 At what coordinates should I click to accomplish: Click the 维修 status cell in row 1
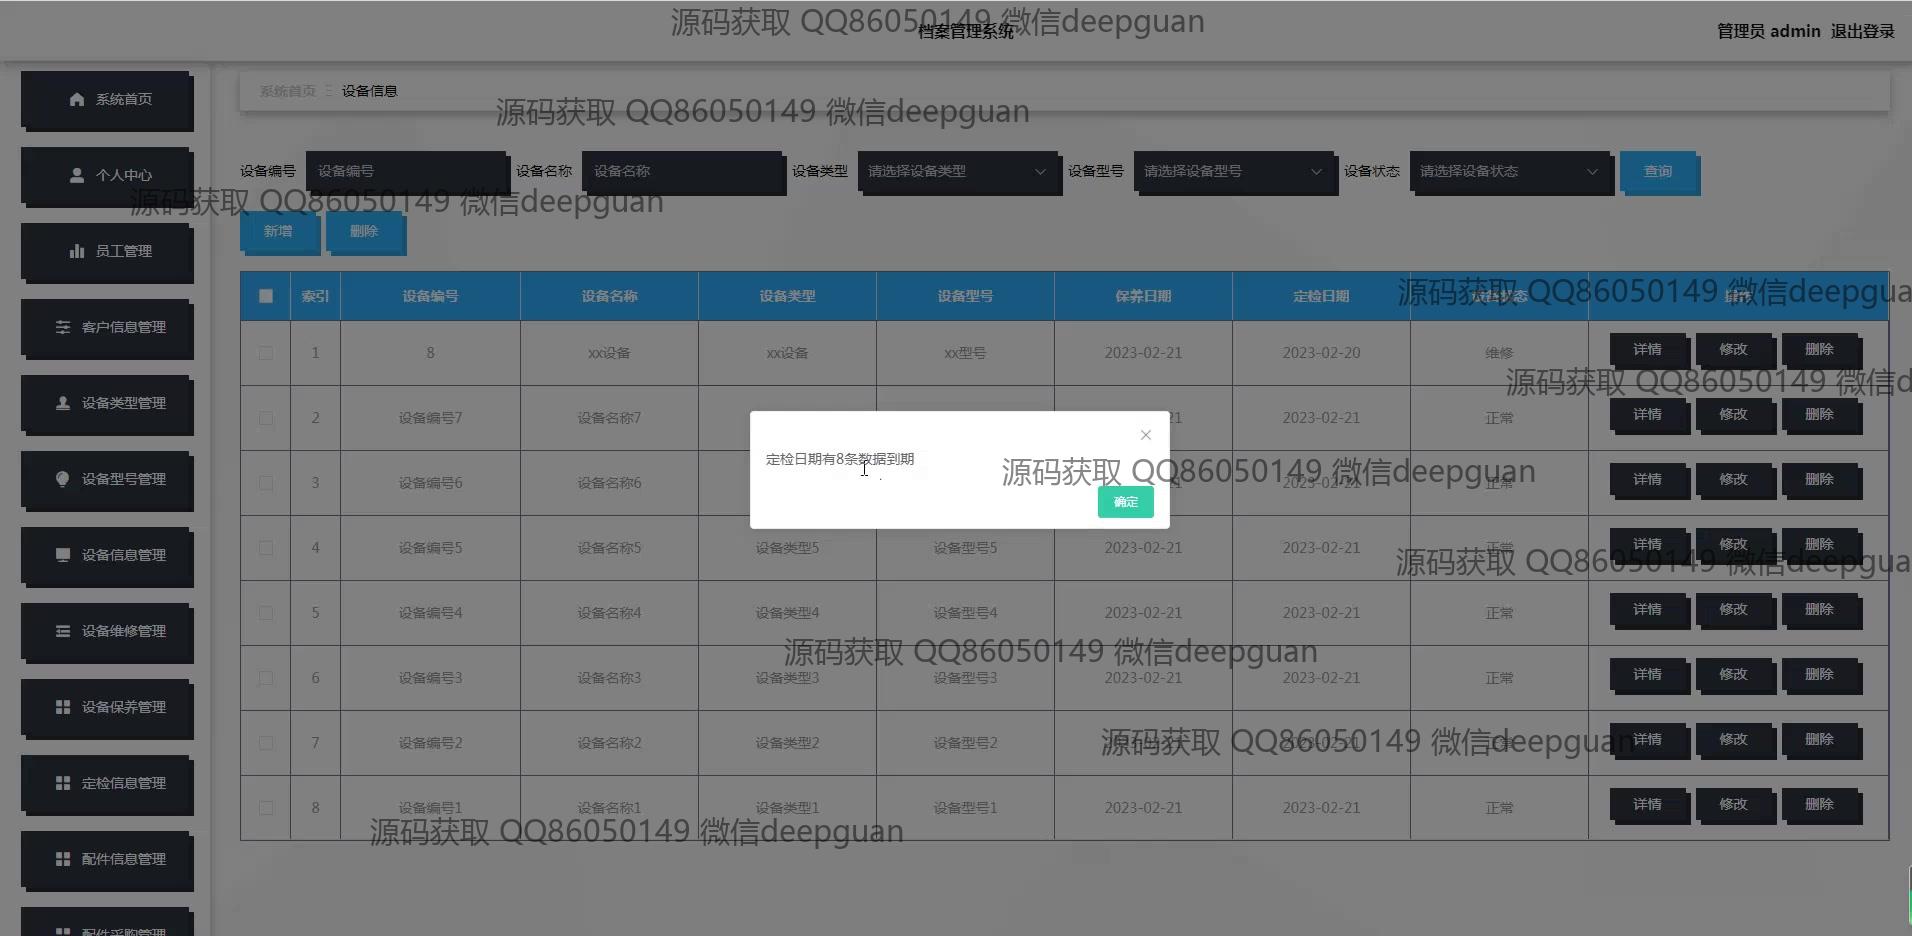[x=1499, y=353]
